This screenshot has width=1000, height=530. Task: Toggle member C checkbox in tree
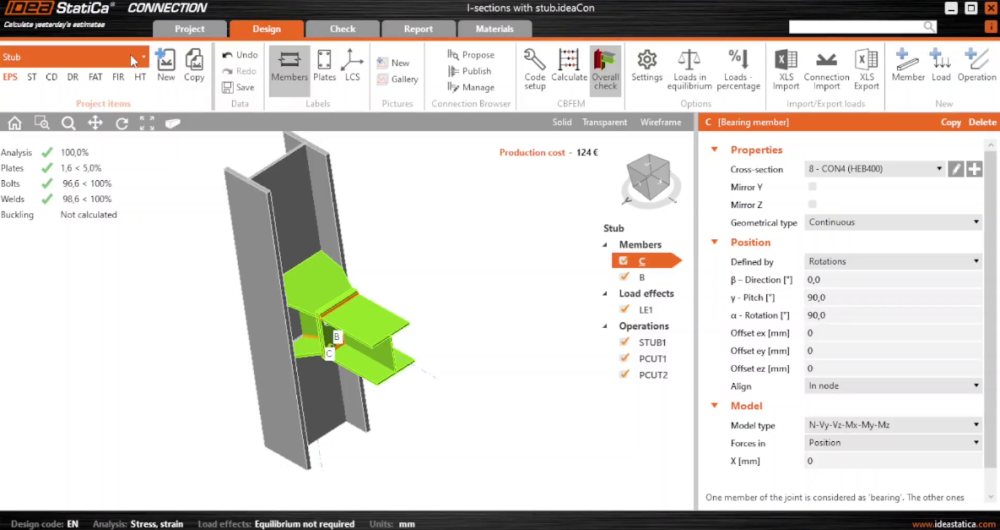[x=624, y=260]
